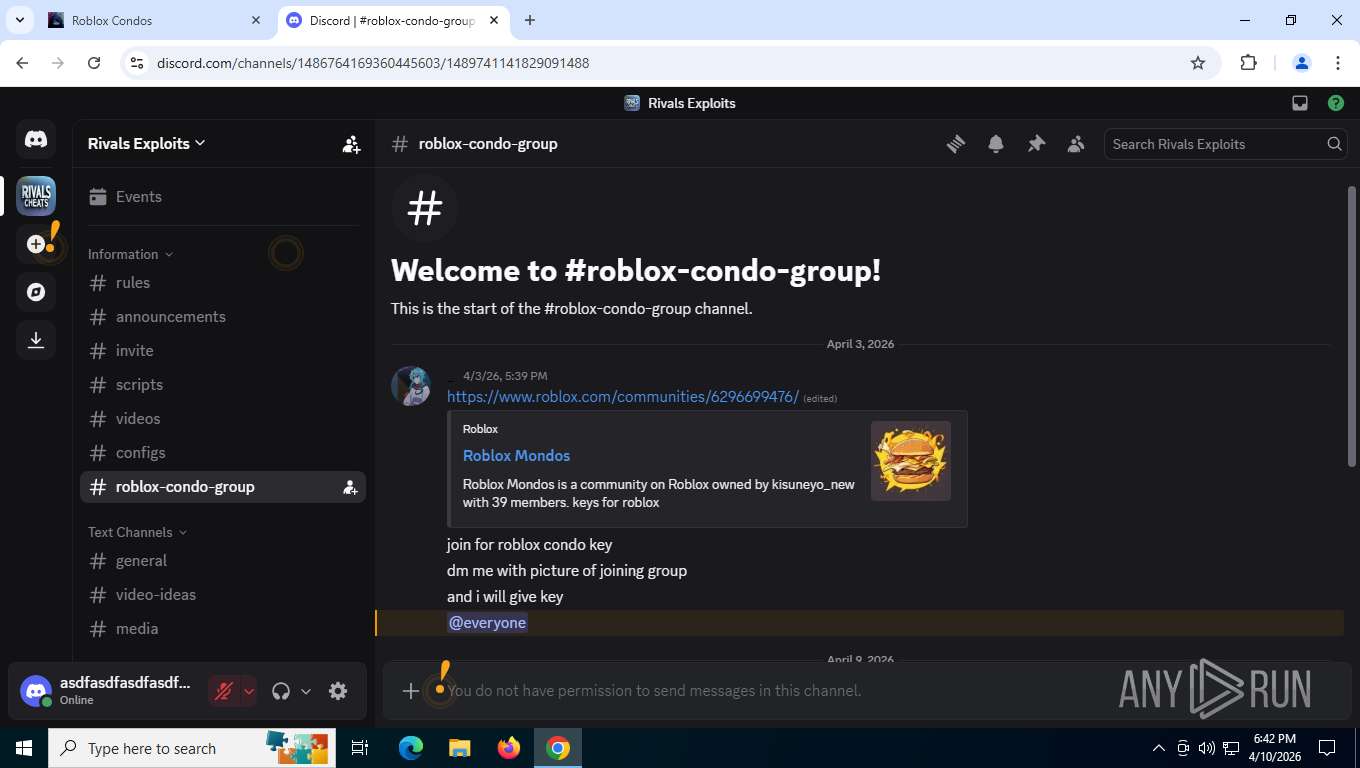
Task: Open the roblox.com communities link
Action: point(623,397)
